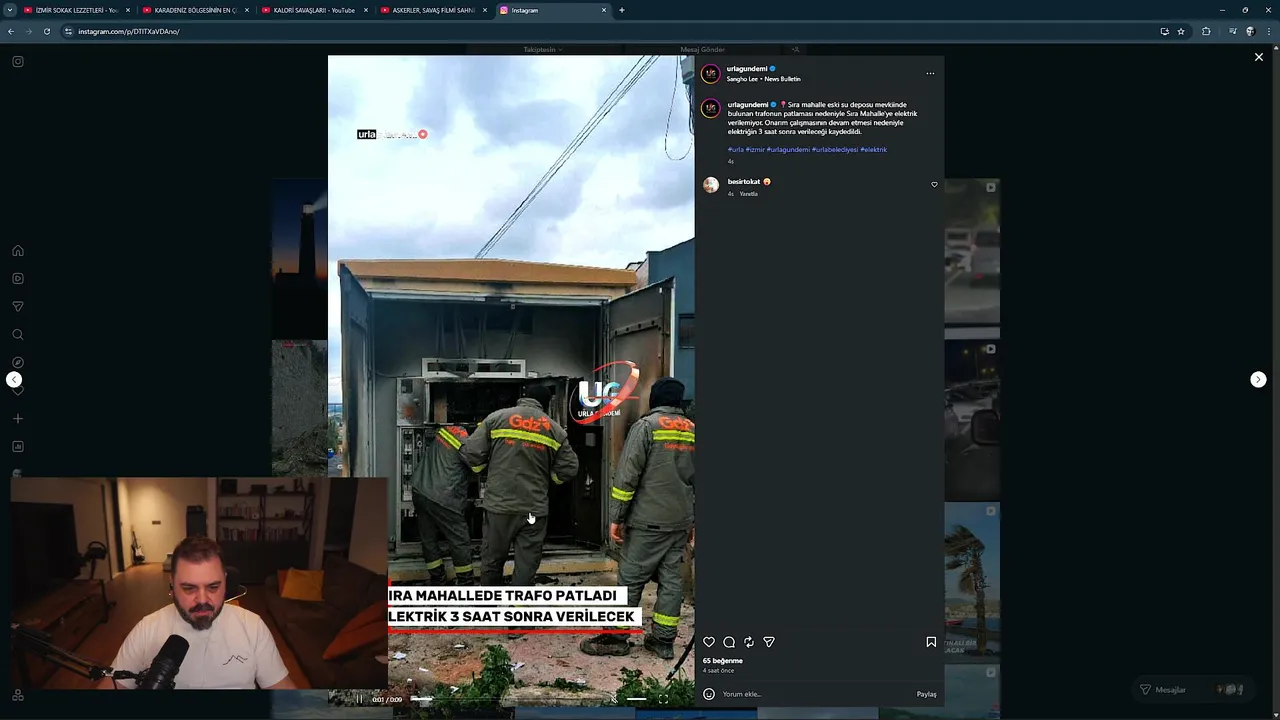Click Paylaş to post comment
This screenshot has height=720, width=1280.
coord(926,694)
